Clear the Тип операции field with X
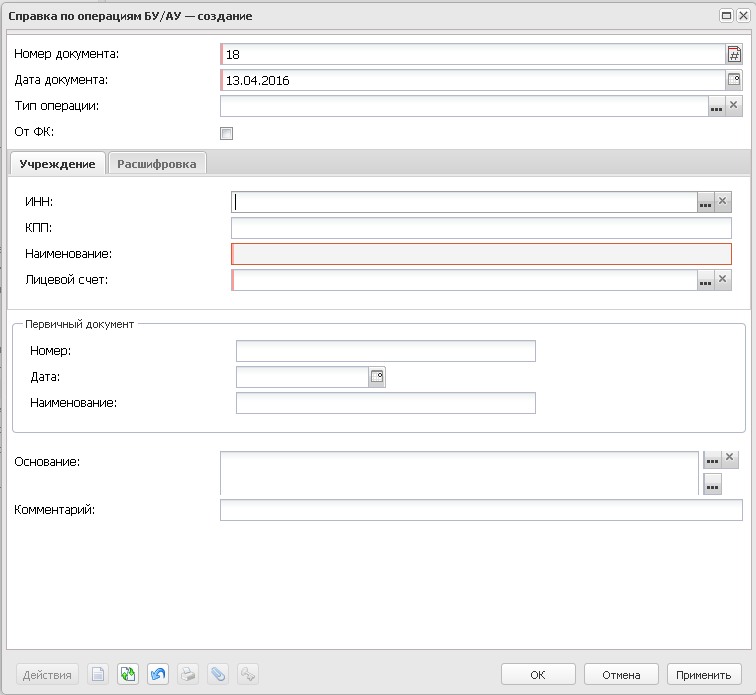This screenshot has height=695, width=756. 733,105
